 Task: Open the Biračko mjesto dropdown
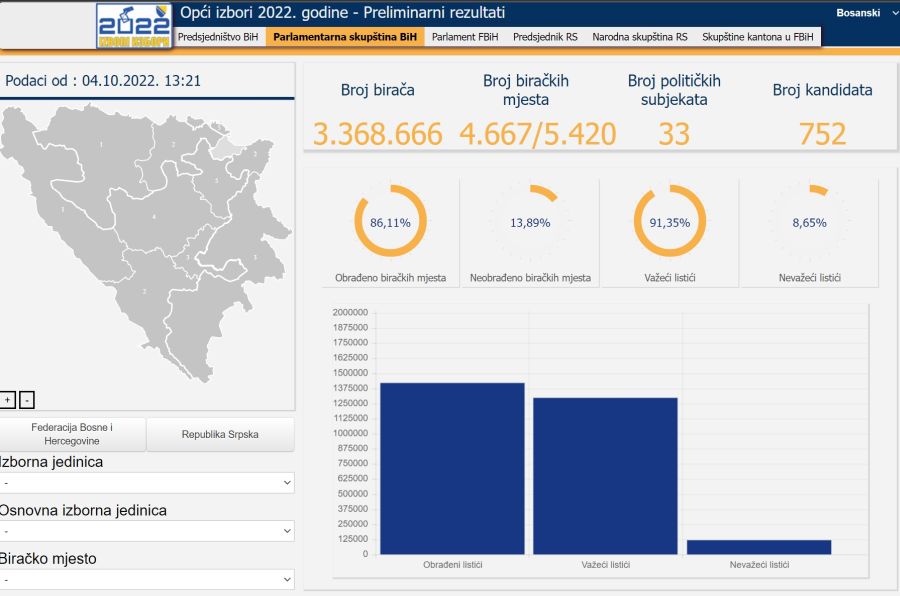click(x=147, y=579)
